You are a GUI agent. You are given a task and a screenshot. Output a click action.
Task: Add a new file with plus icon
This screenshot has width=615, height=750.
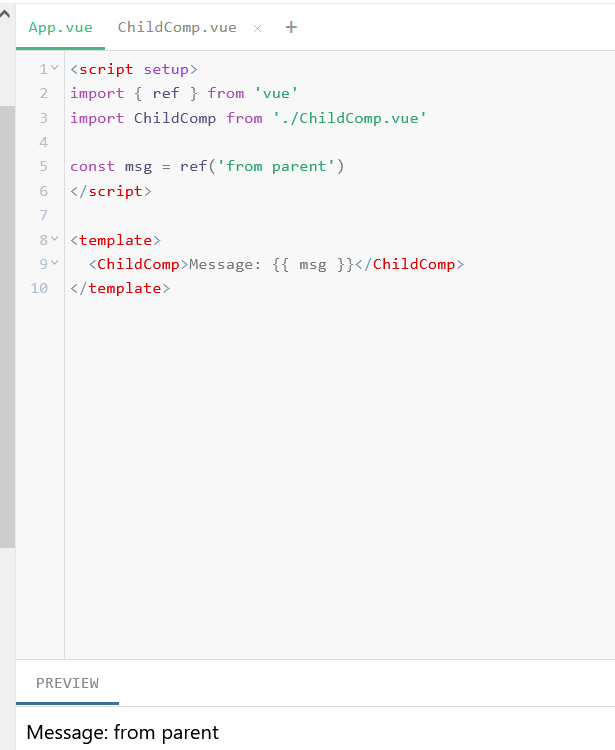click(291, 27)
